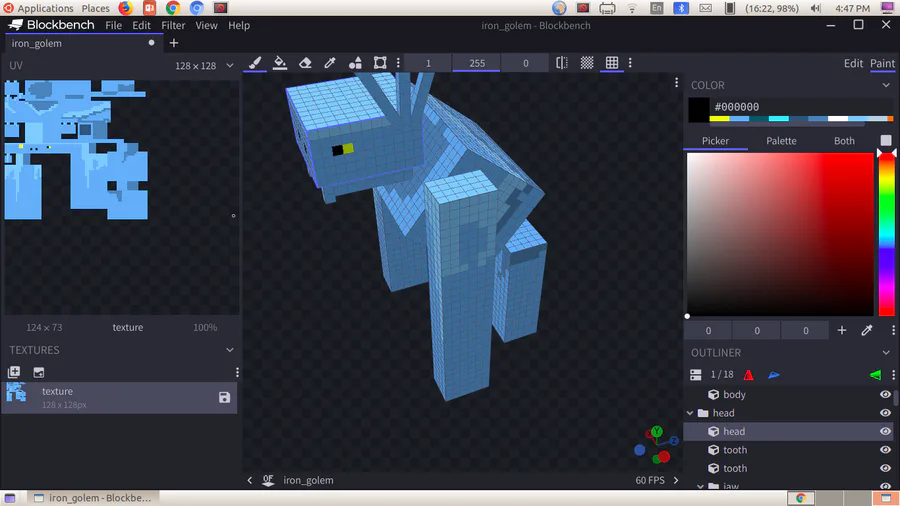Add current color to palette with plus

841,330
